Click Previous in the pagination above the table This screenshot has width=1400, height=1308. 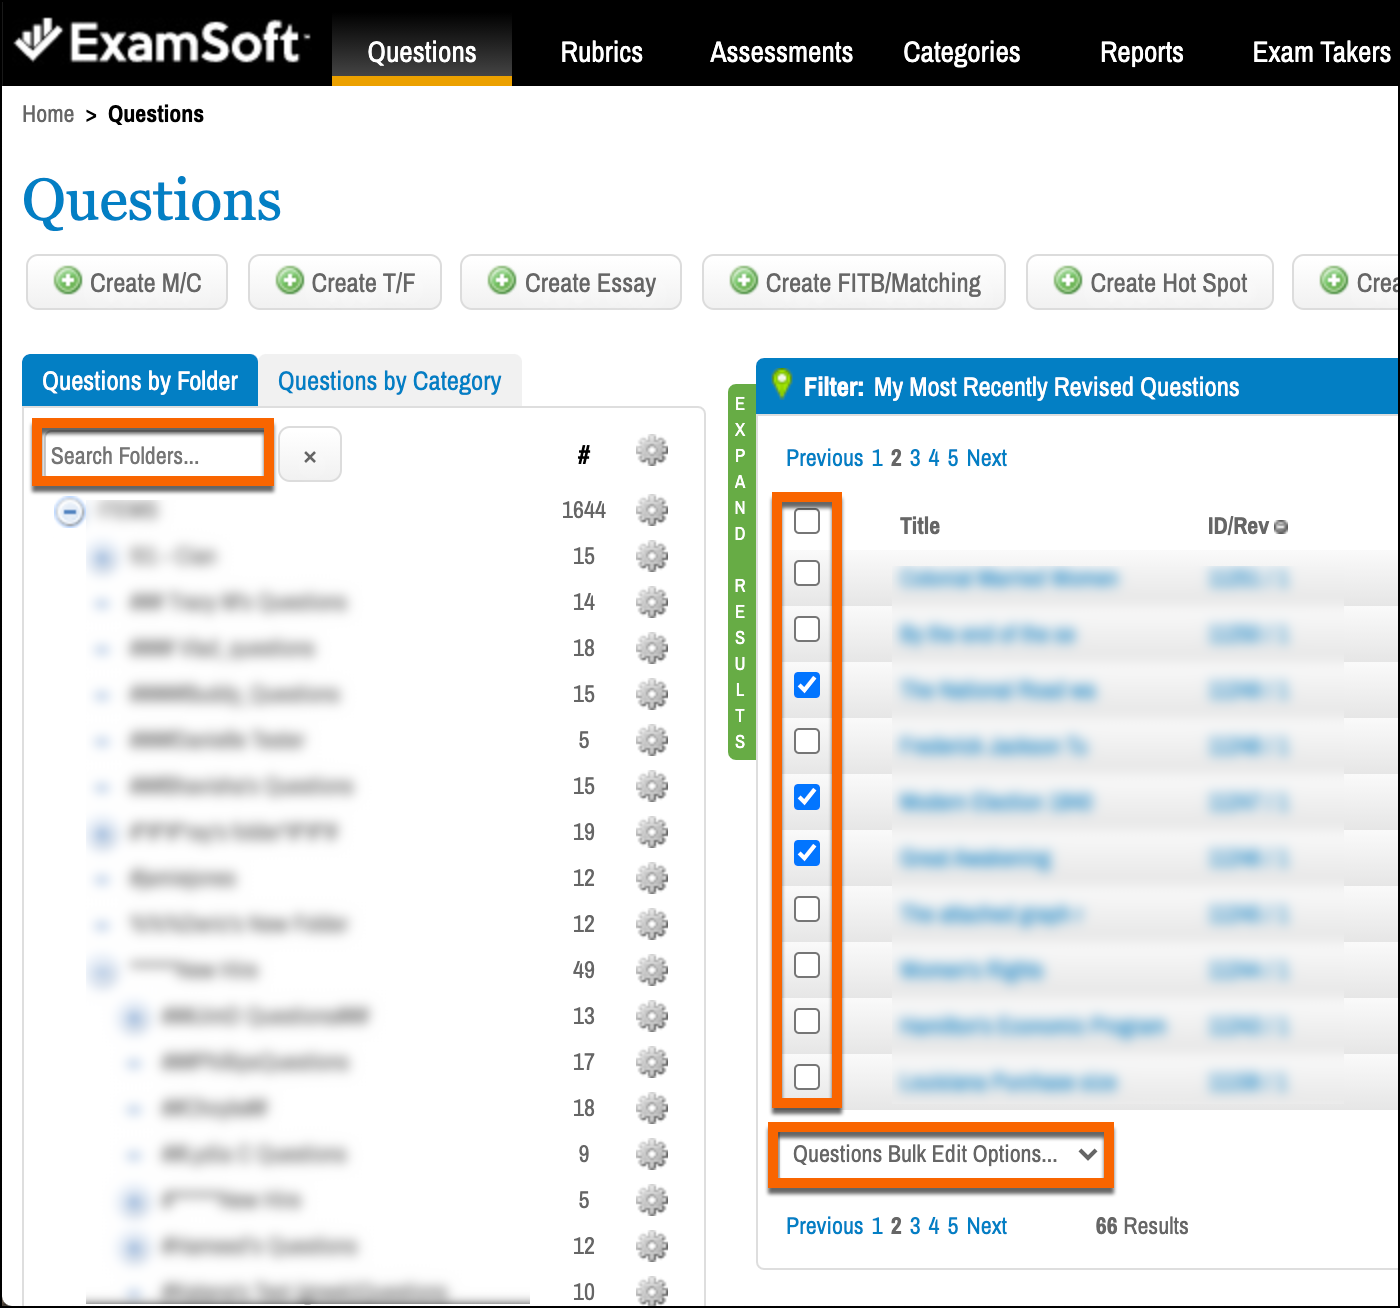[x=824, y=458]
